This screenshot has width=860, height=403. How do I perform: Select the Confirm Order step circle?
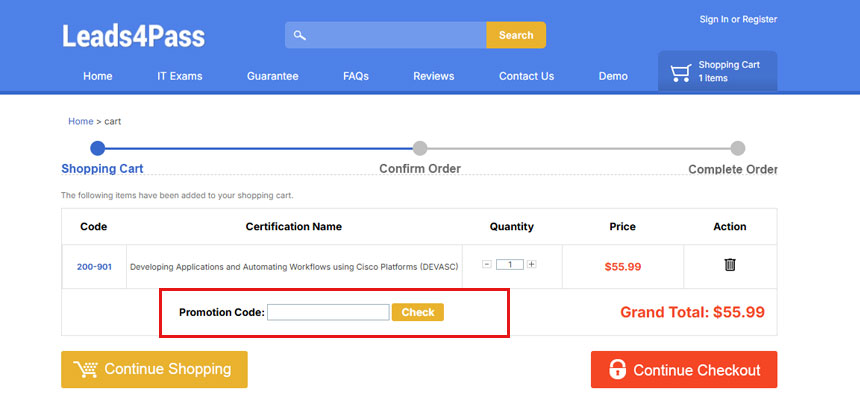[x=420, y=148]
